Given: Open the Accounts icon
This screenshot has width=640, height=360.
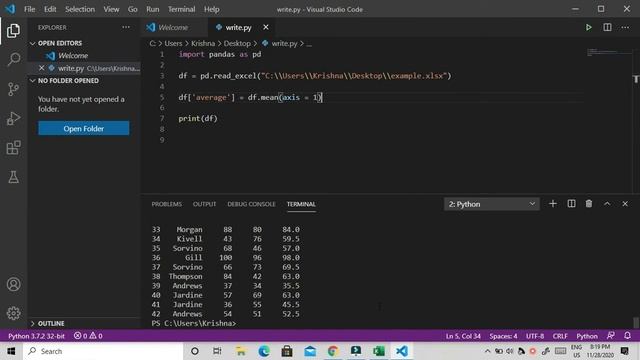Looking at the screenshot, I should click(x=13, y=284).
